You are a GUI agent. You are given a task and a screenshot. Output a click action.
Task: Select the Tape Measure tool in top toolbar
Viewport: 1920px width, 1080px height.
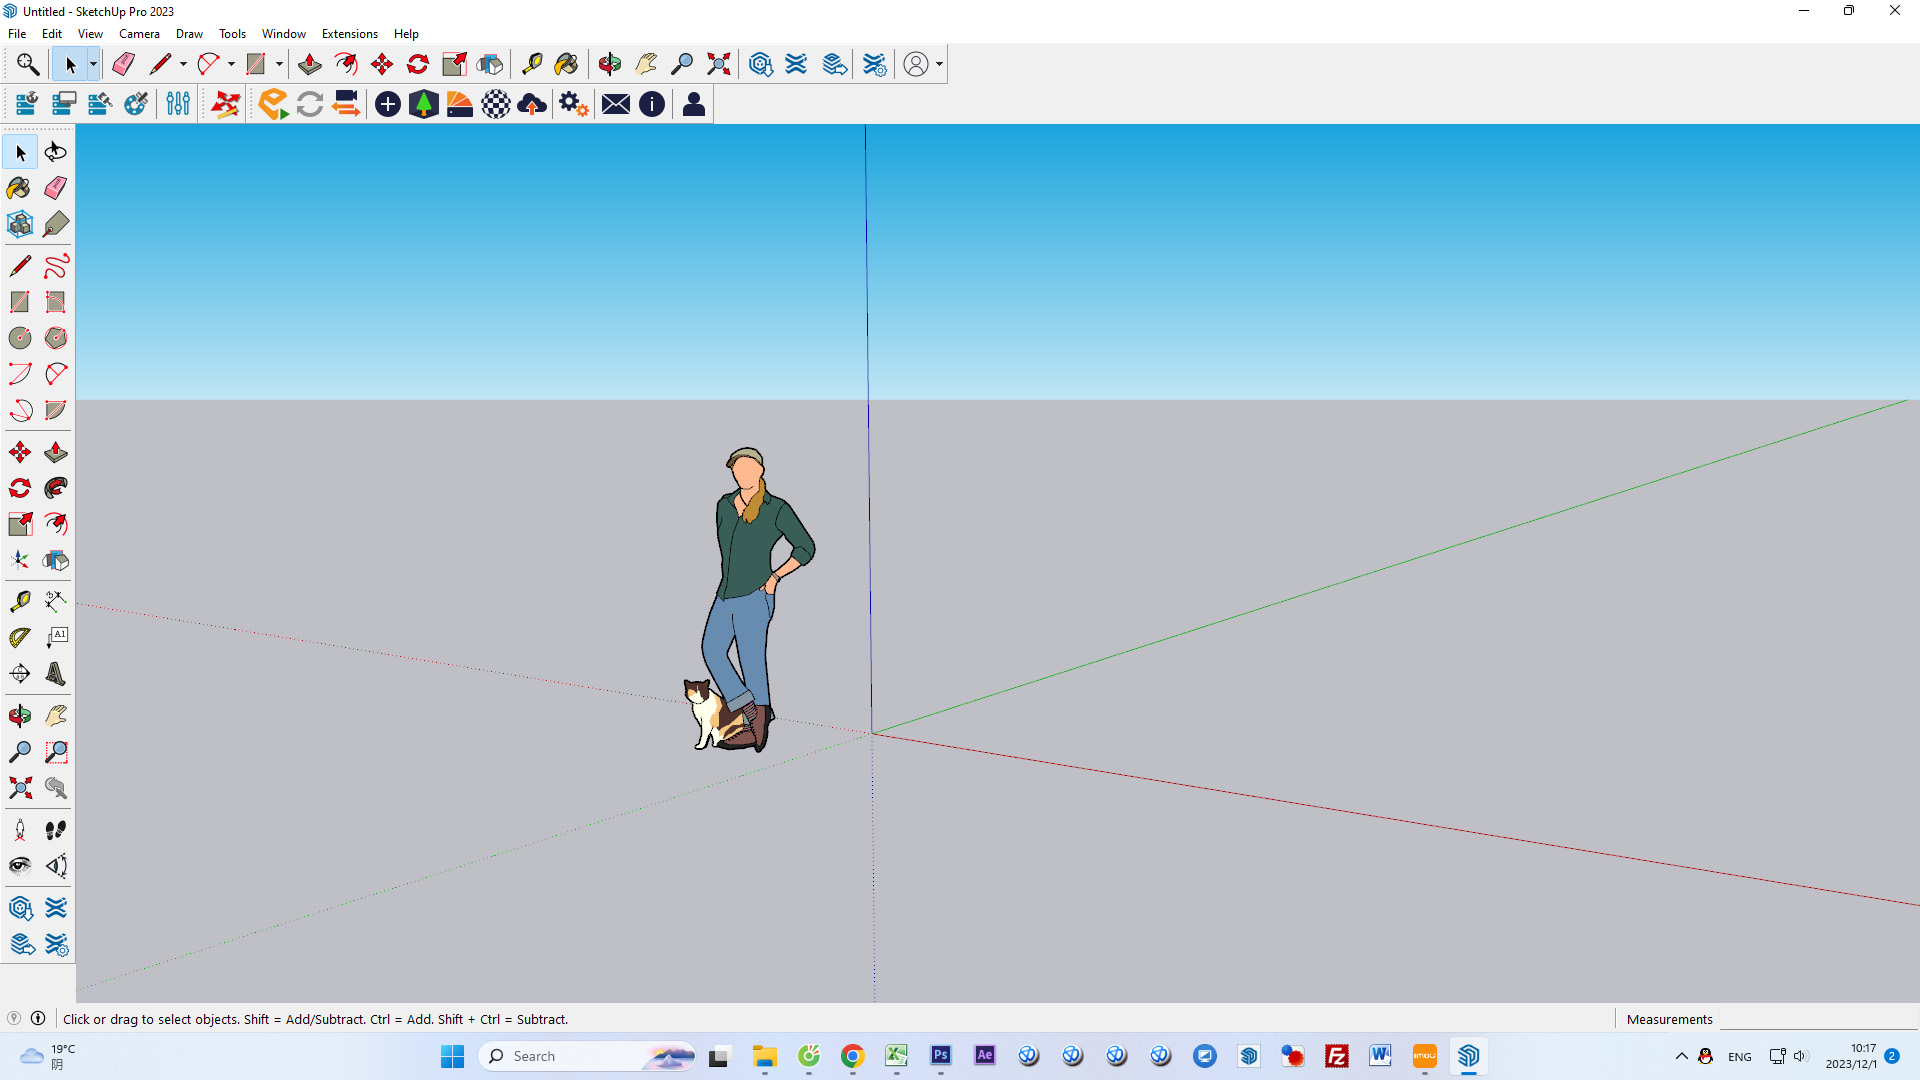coord(532,64)
